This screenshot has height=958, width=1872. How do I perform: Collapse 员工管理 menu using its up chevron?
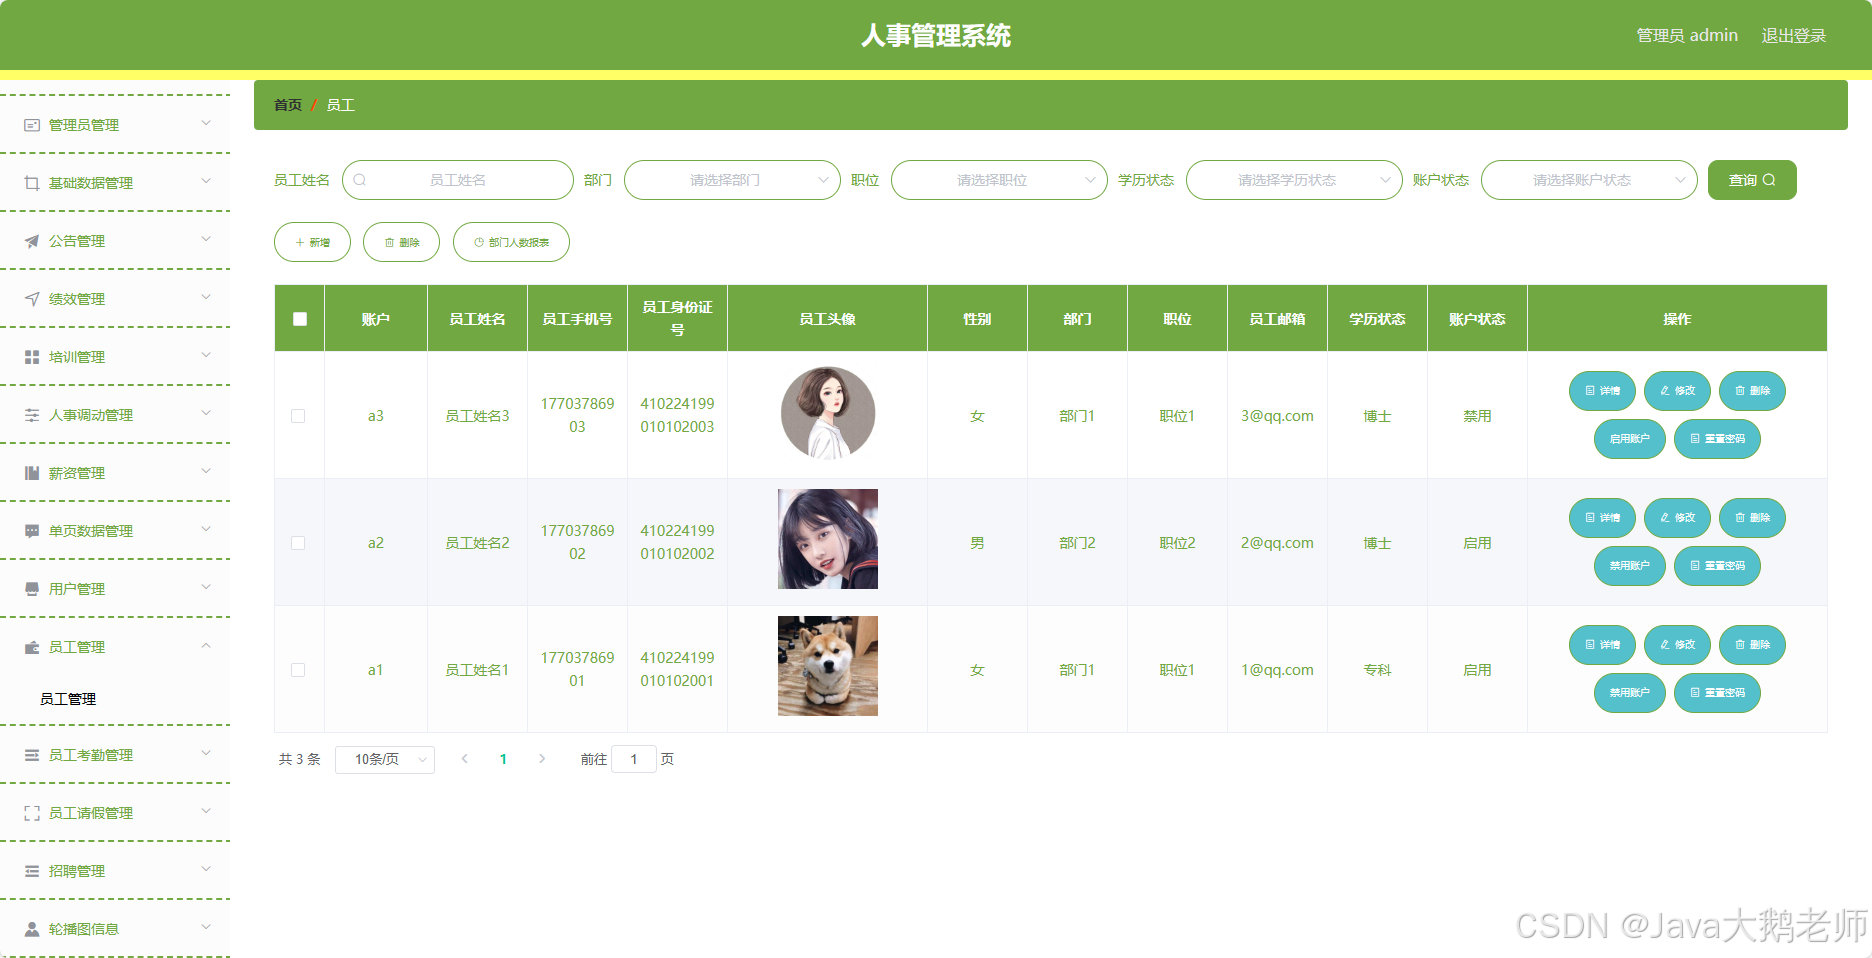[206, 646]
